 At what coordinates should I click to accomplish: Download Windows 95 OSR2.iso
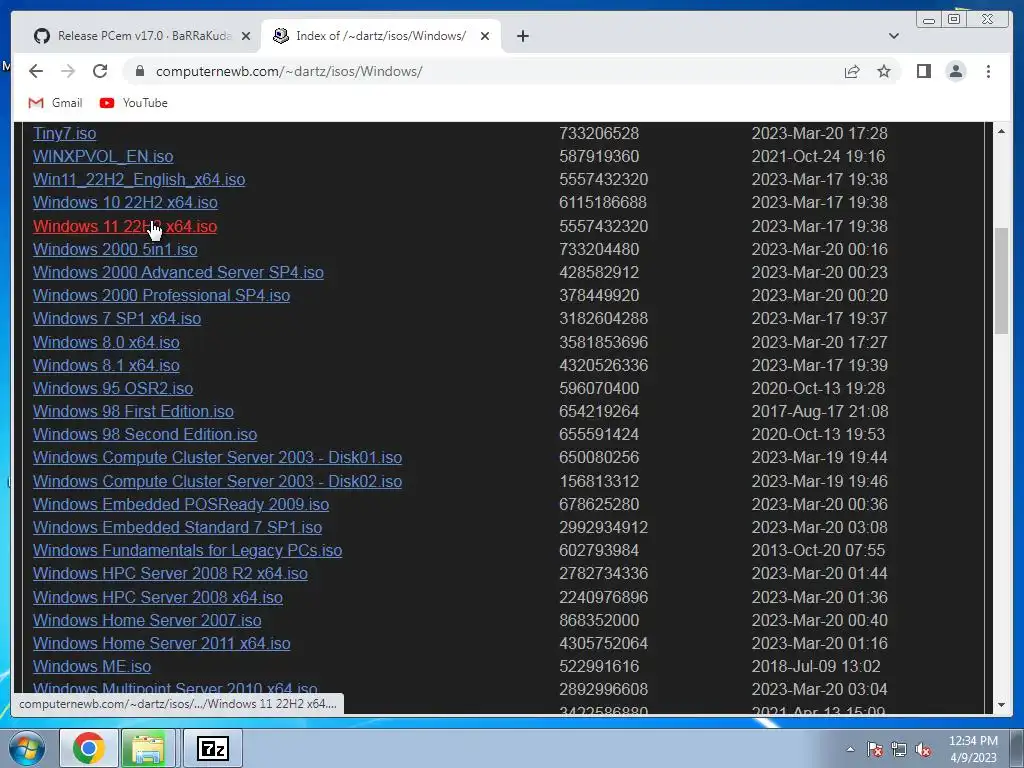(x=113, y=389)
